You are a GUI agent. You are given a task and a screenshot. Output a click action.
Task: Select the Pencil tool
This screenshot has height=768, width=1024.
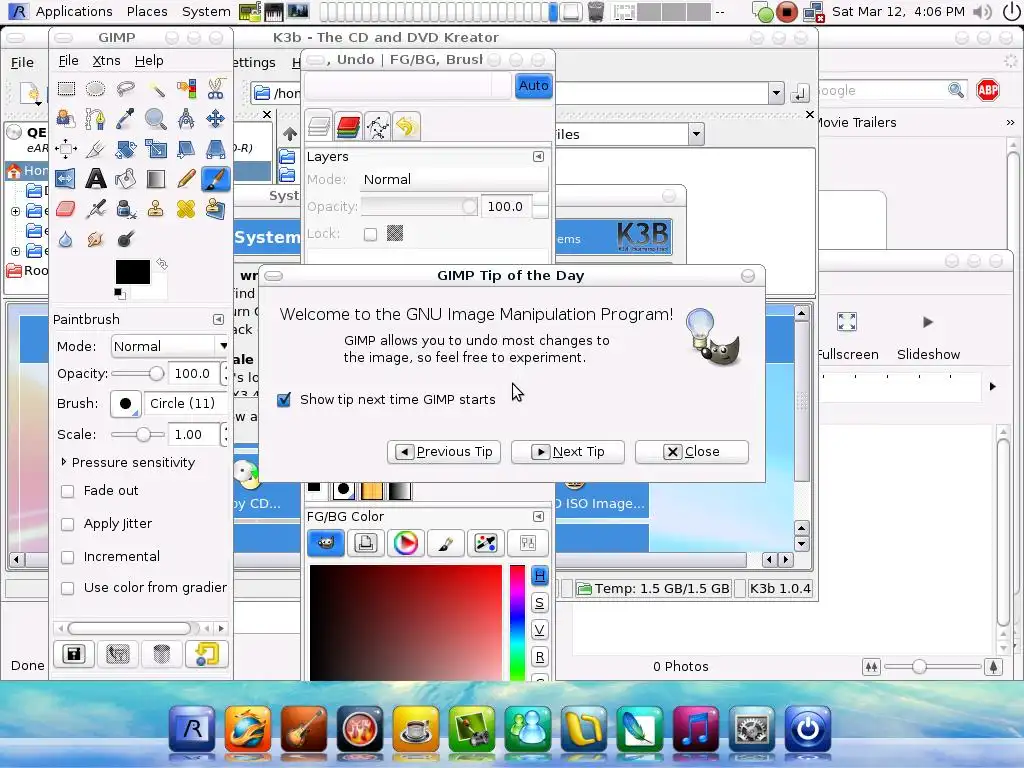click(x=185, y=179)
